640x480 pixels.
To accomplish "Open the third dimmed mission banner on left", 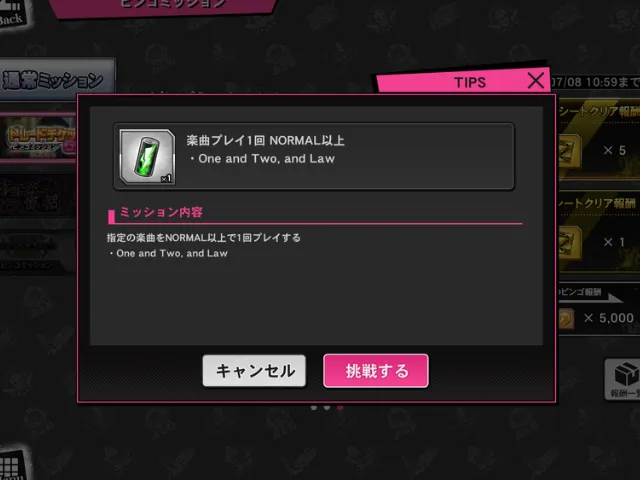I will pos(38,197).
